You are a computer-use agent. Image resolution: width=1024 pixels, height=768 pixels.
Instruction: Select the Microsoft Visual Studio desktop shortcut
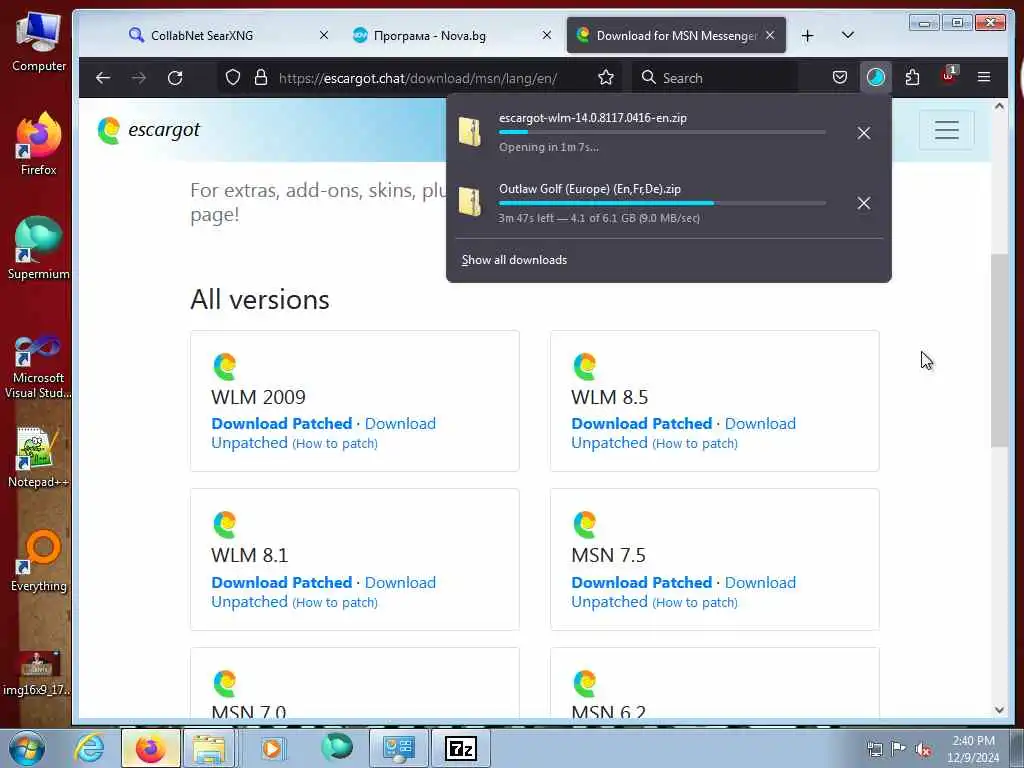(38, 367)
